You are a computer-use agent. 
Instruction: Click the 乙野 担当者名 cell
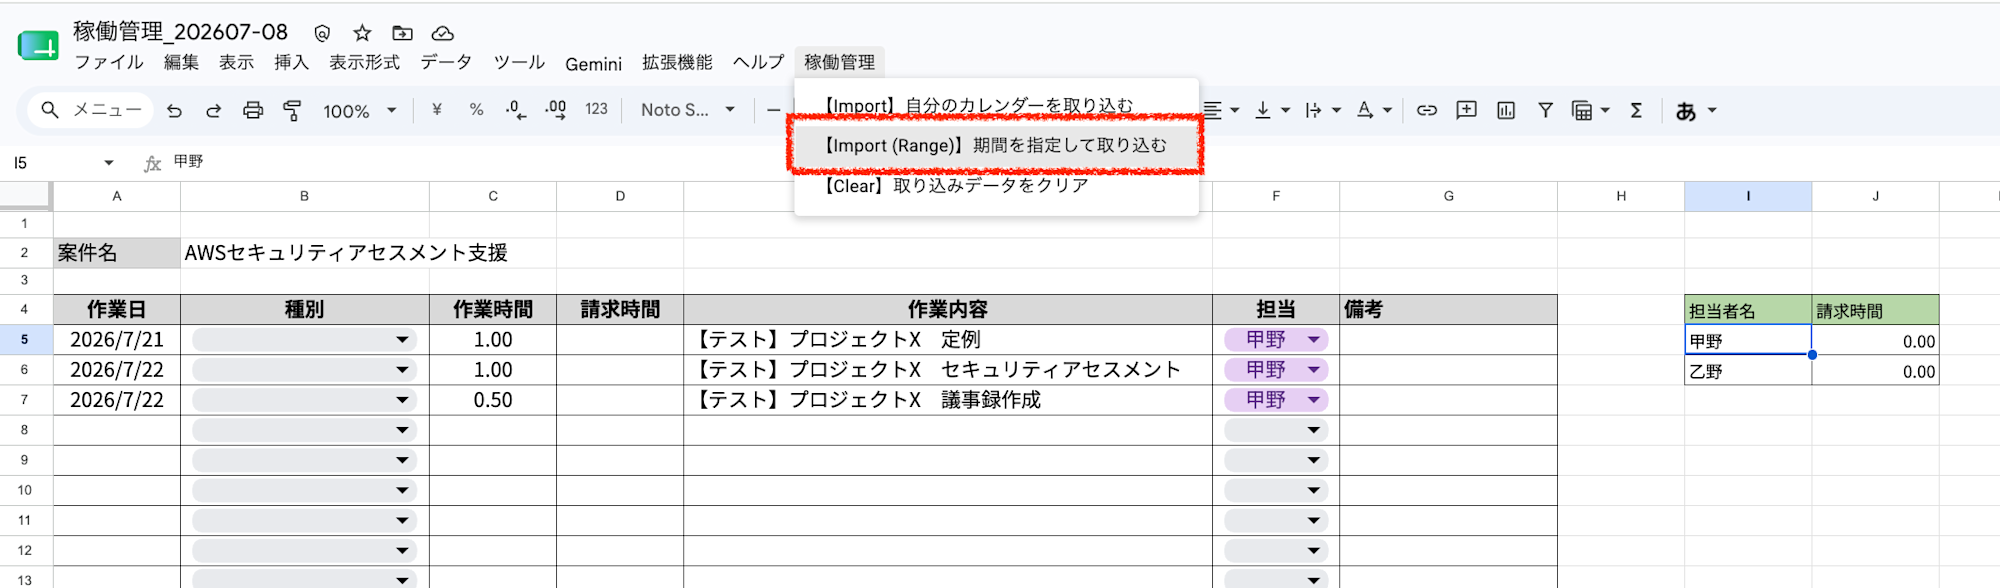tap(1748, 371)
